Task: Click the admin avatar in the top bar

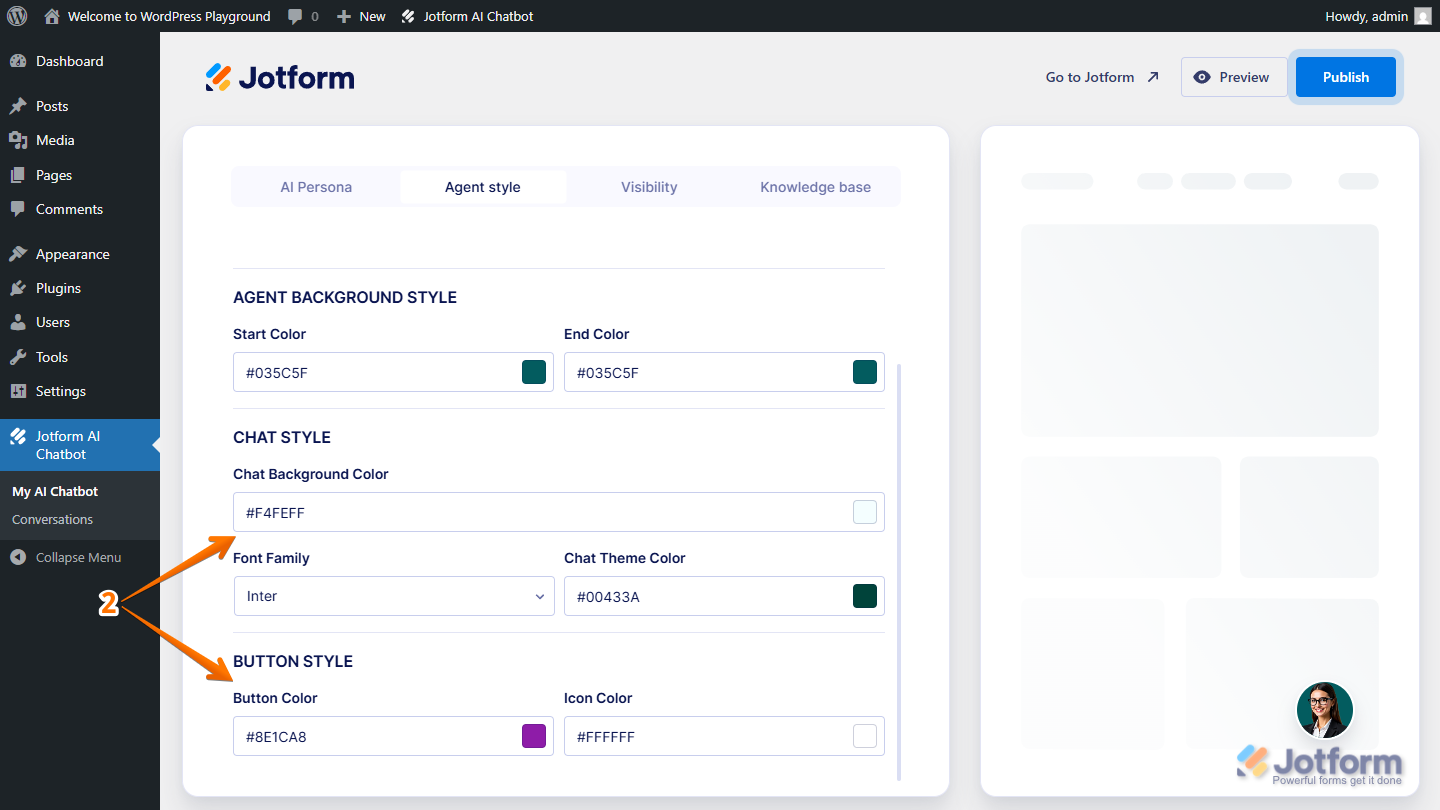Action: click(1422, 16)
